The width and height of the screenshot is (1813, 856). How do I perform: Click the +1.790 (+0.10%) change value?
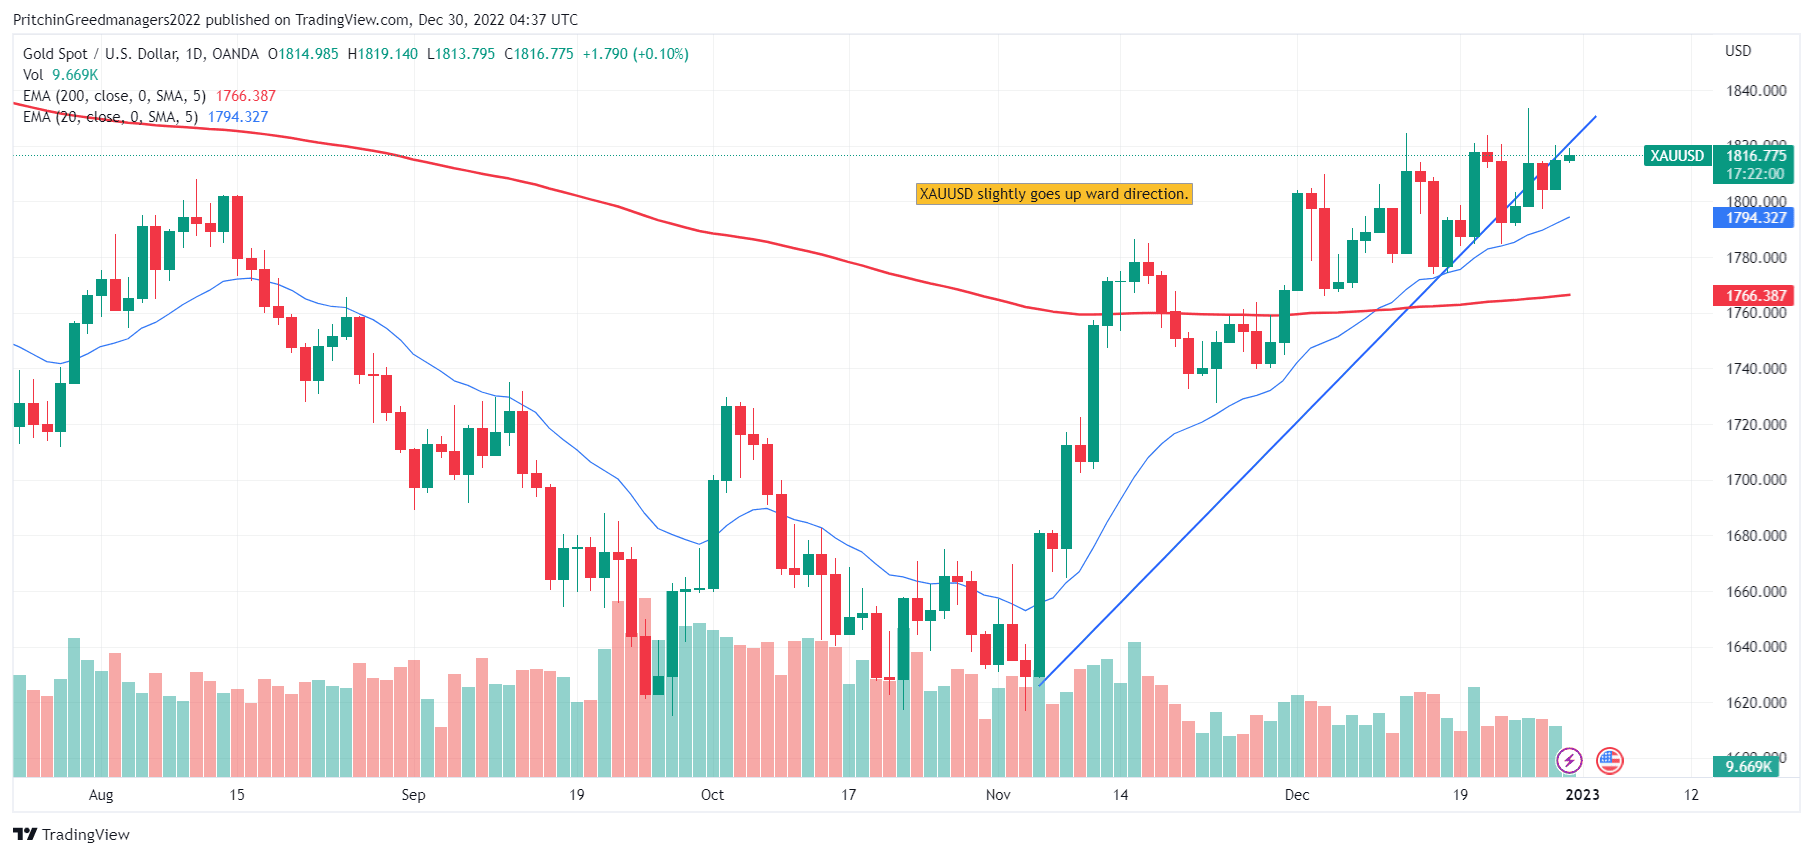pyautogui.click(x=636, y=54)
